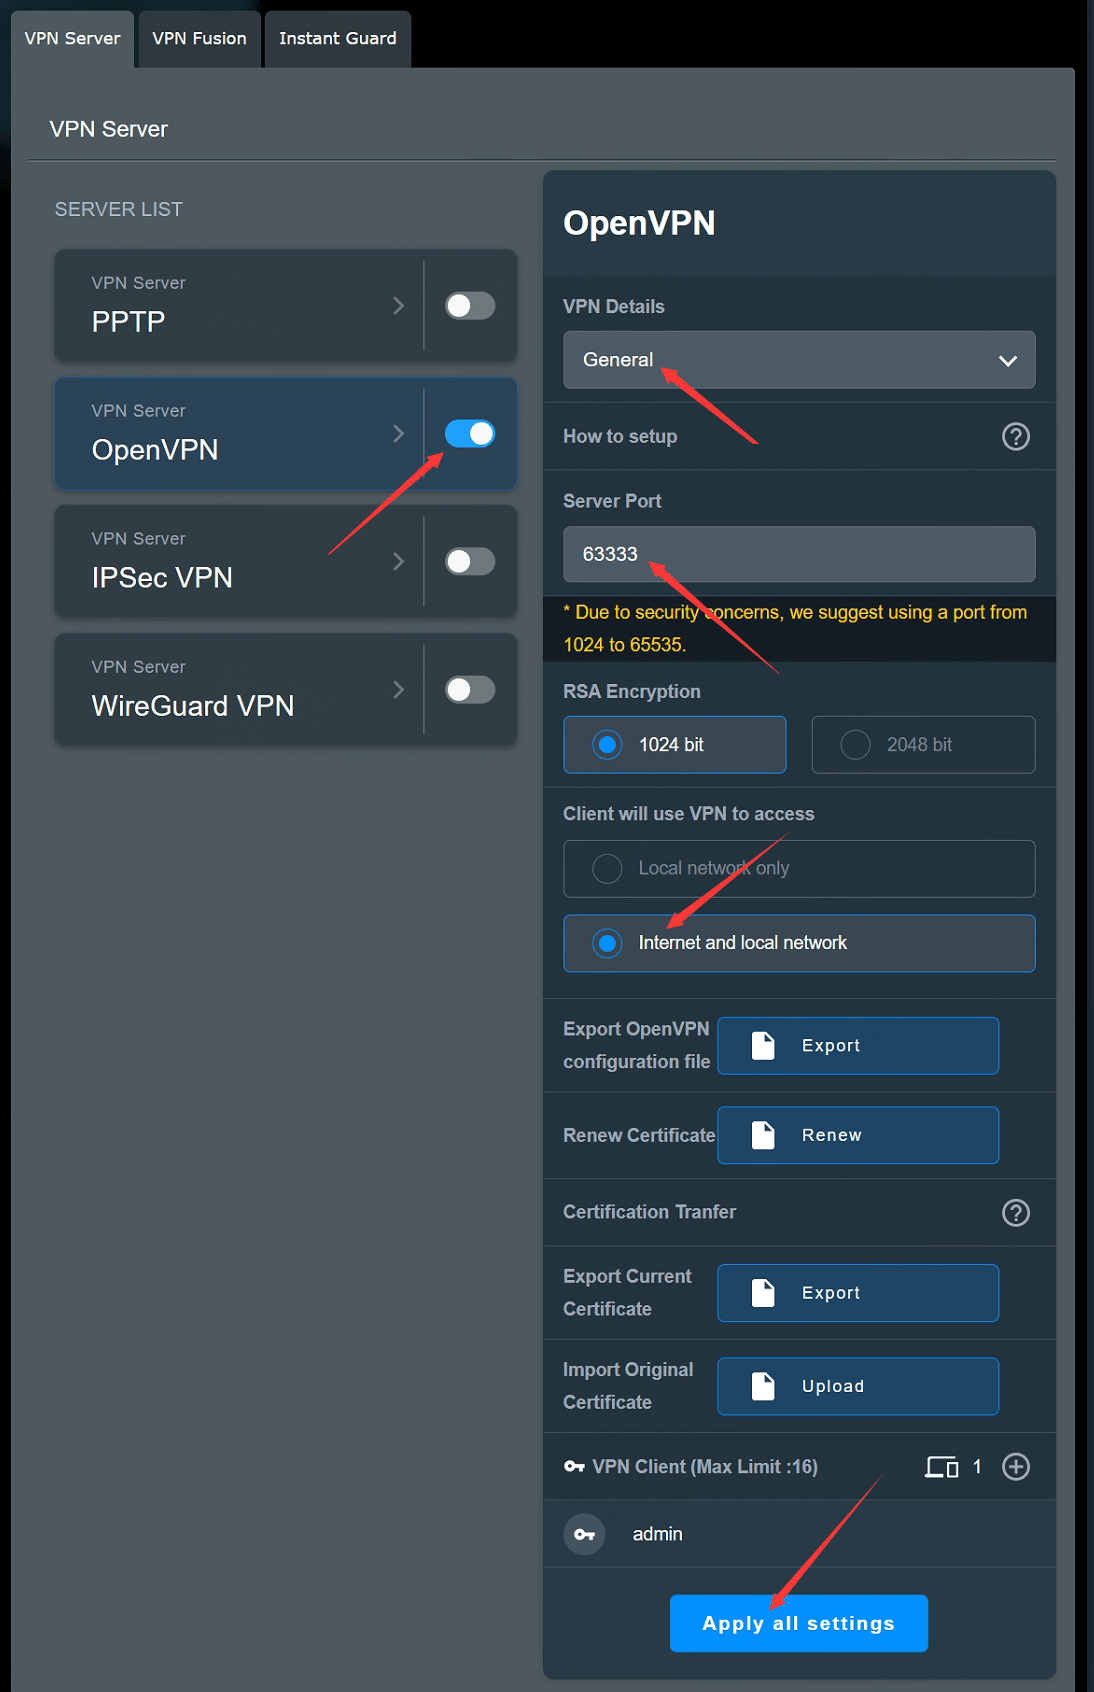The width and height of the screenshot is (1094, 1692).
Task: Open the How to setup help icon
Action: coord(1016,437)
